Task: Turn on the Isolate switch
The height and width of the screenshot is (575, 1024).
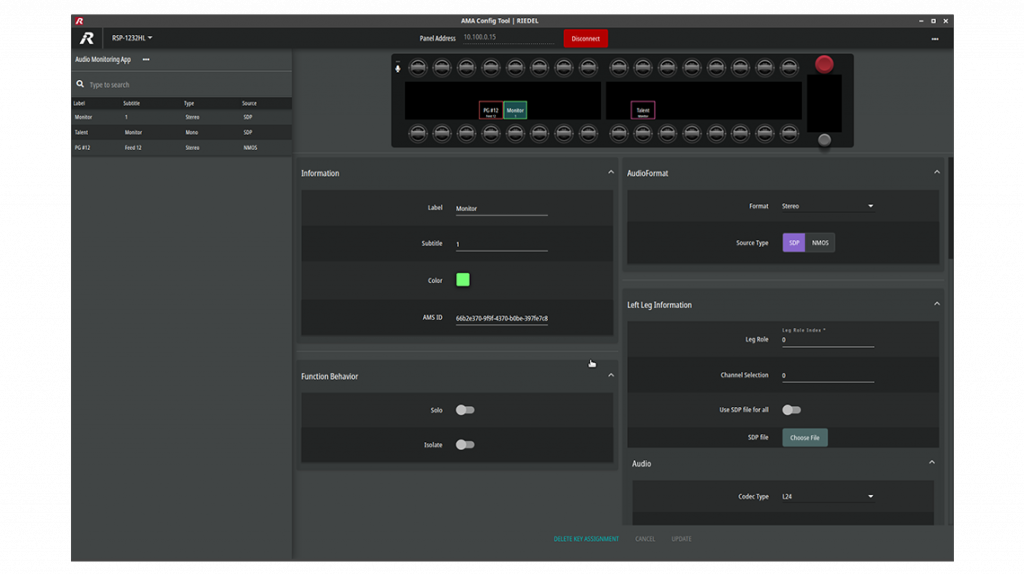Action: [464, 445]
